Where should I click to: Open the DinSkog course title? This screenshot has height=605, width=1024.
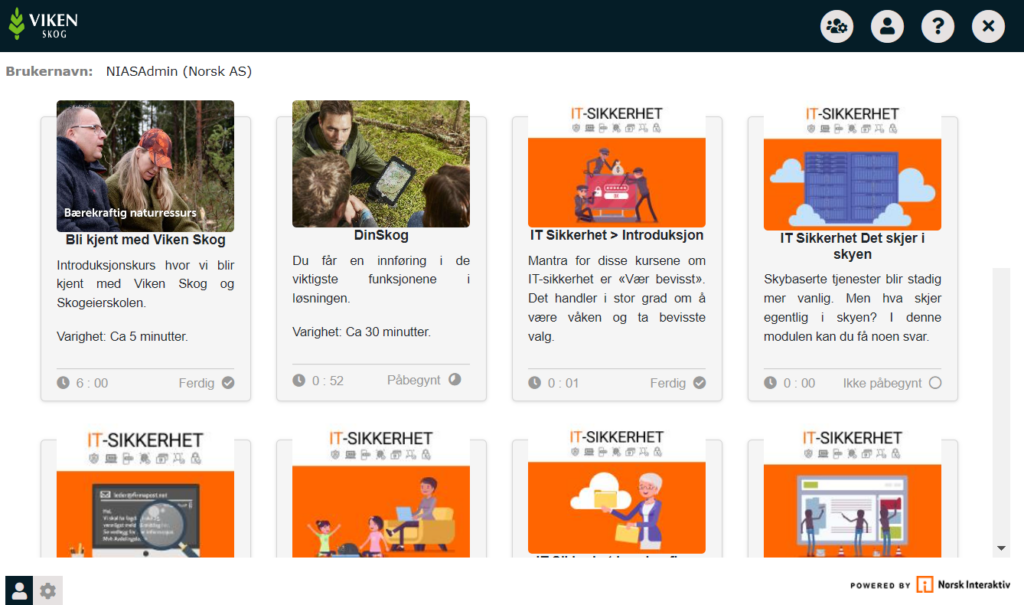point(381,236)
